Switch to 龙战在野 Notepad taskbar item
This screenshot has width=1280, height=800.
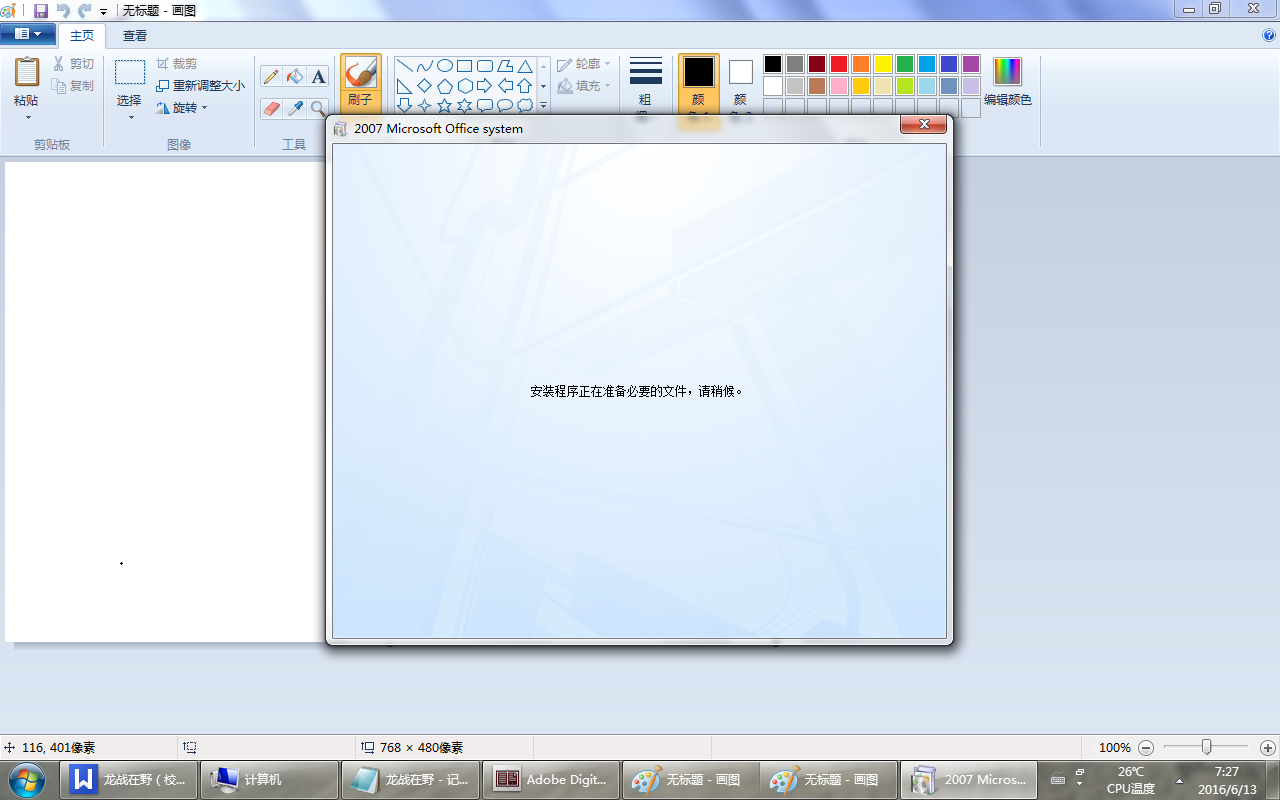coord(409,780)
